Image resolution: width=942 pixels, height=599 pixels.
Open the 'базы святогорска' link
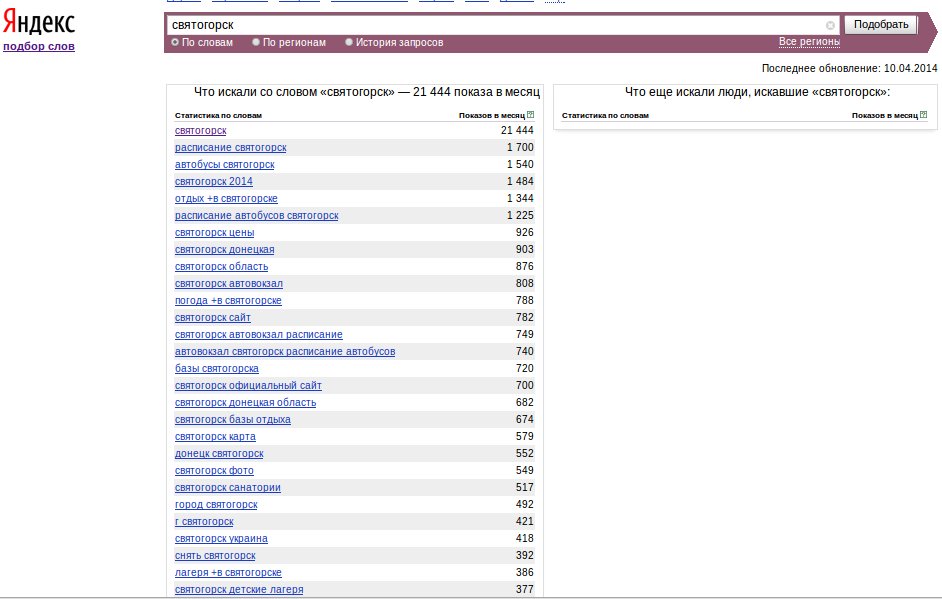point(217,368)
